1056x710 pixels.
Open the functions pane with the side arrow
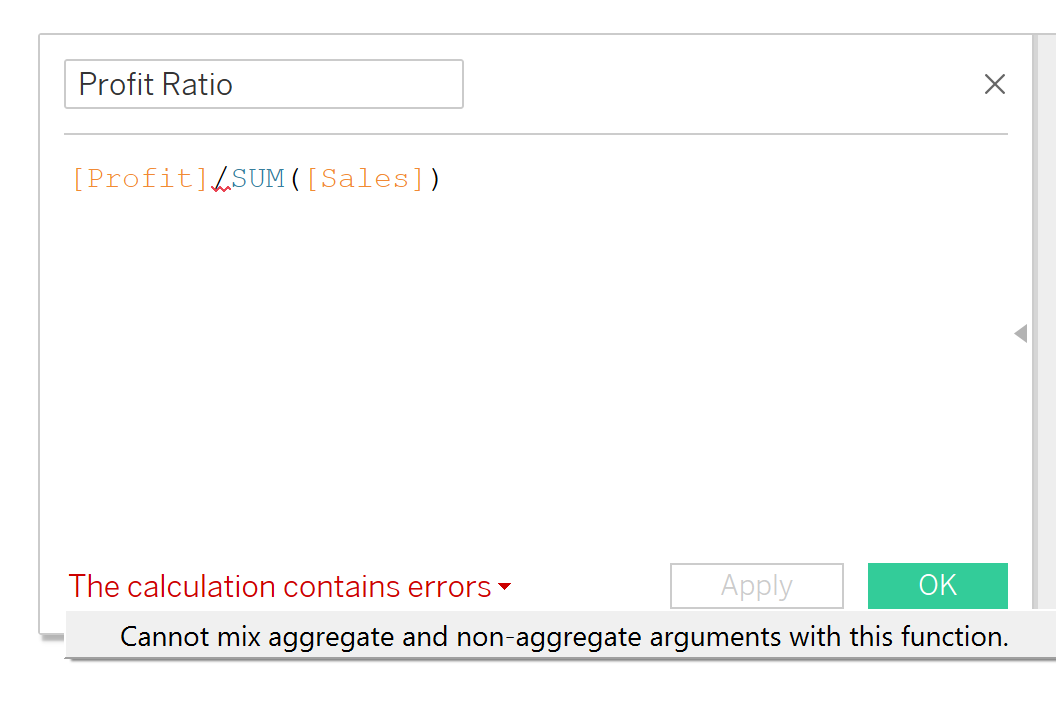pos(1021,333)
